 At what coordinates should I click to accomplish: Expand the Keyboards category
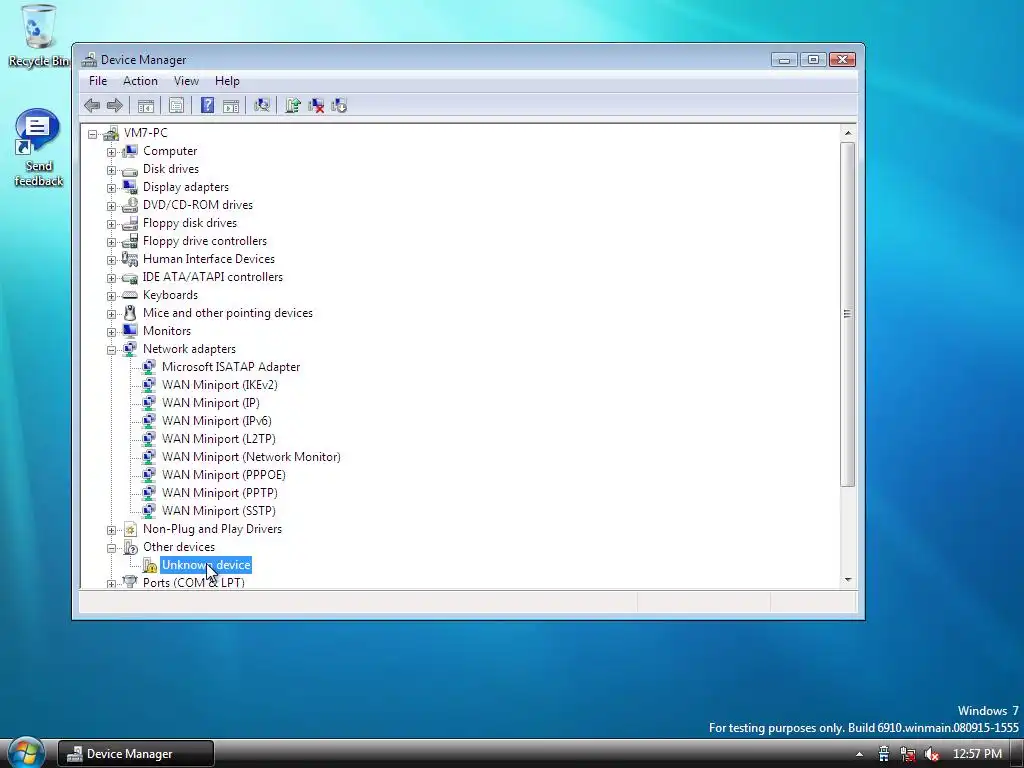click(x=112, y=296)
